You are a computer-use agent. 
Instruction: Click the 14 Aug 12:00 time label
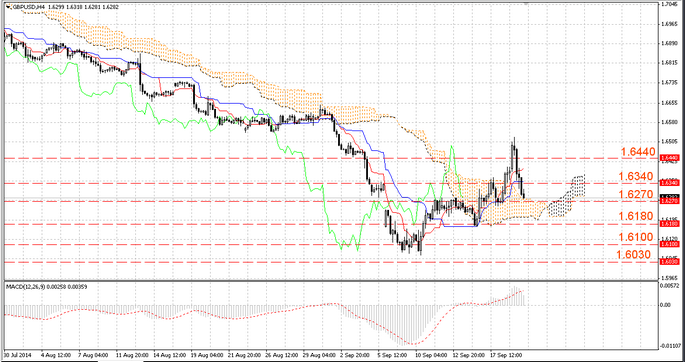[169, 354]
